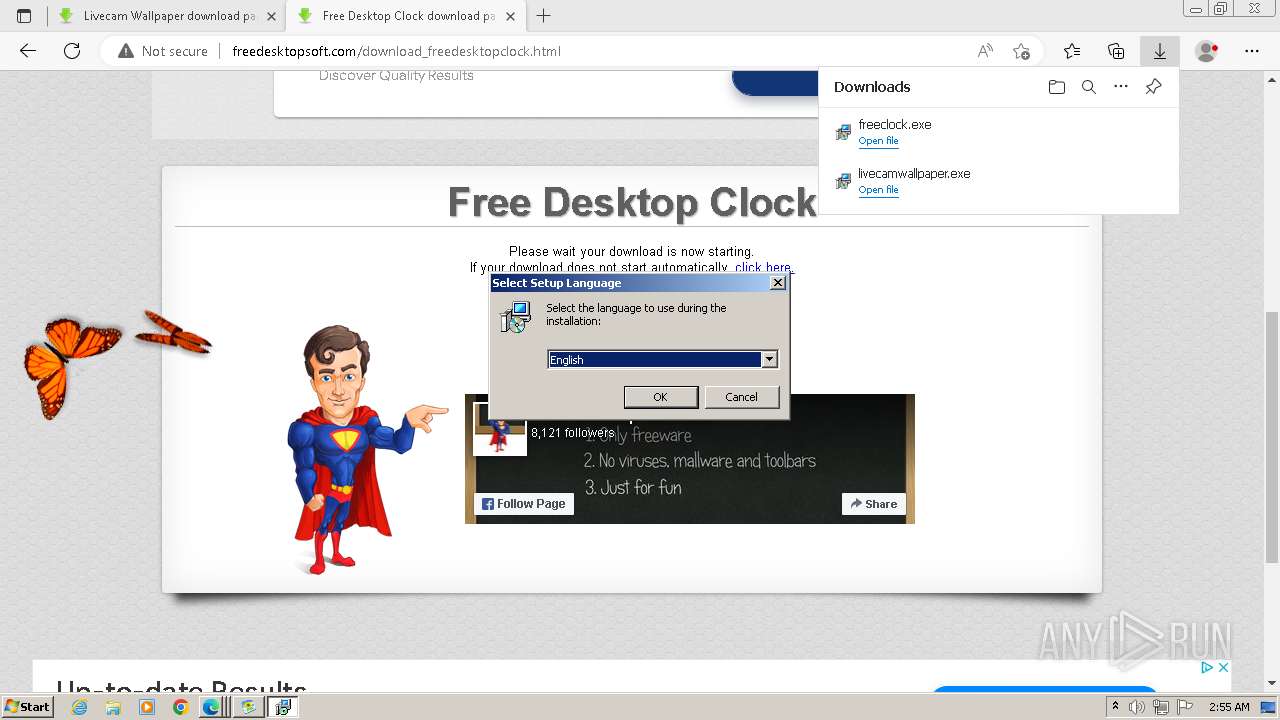
Task: Click the address bar URL
Action: tap(396, 51)
